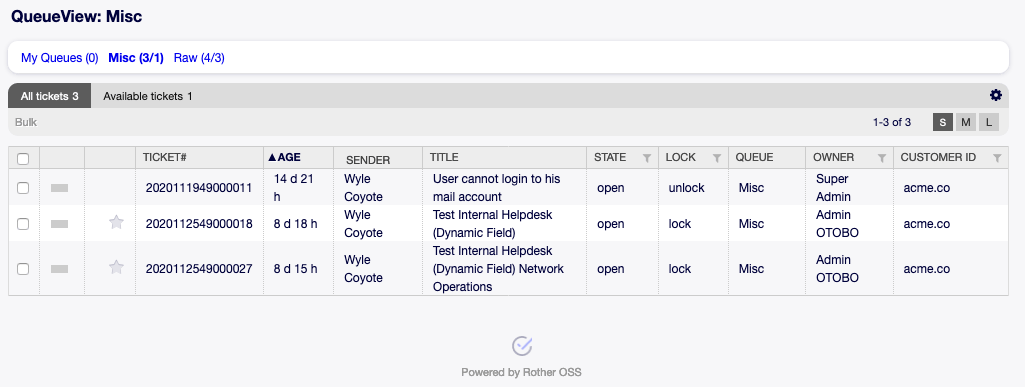
Task: Click title ending 'Network Operations'
Action: 498,269
